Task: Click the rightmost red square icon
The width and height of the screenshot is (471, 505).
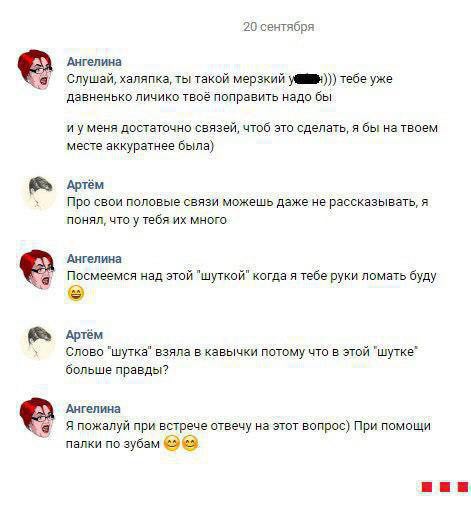Action: click(x=463, y=487)
